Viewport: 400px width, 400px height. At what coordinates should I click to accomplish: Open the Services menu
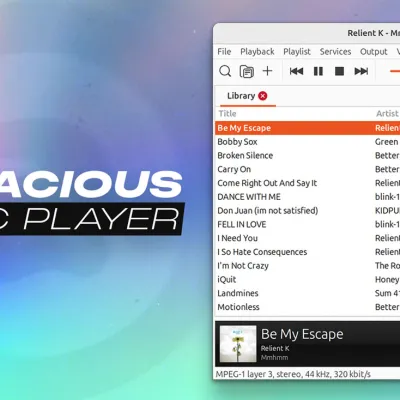click(x=335, y=52)
